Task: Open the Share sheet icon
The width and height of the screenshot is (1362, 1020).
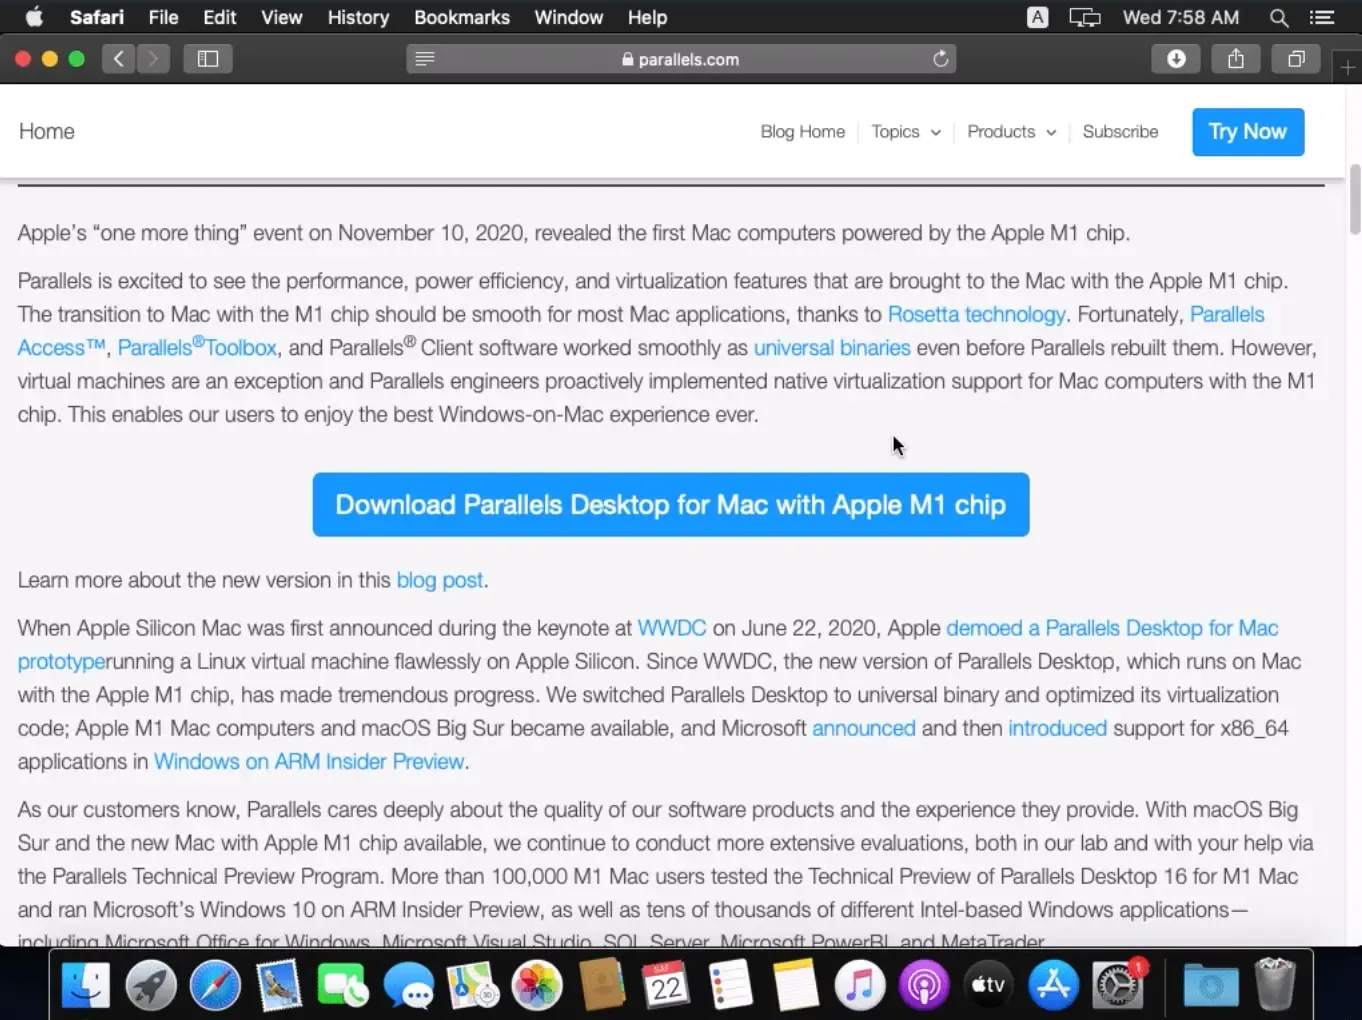Action: point(1236,59)
